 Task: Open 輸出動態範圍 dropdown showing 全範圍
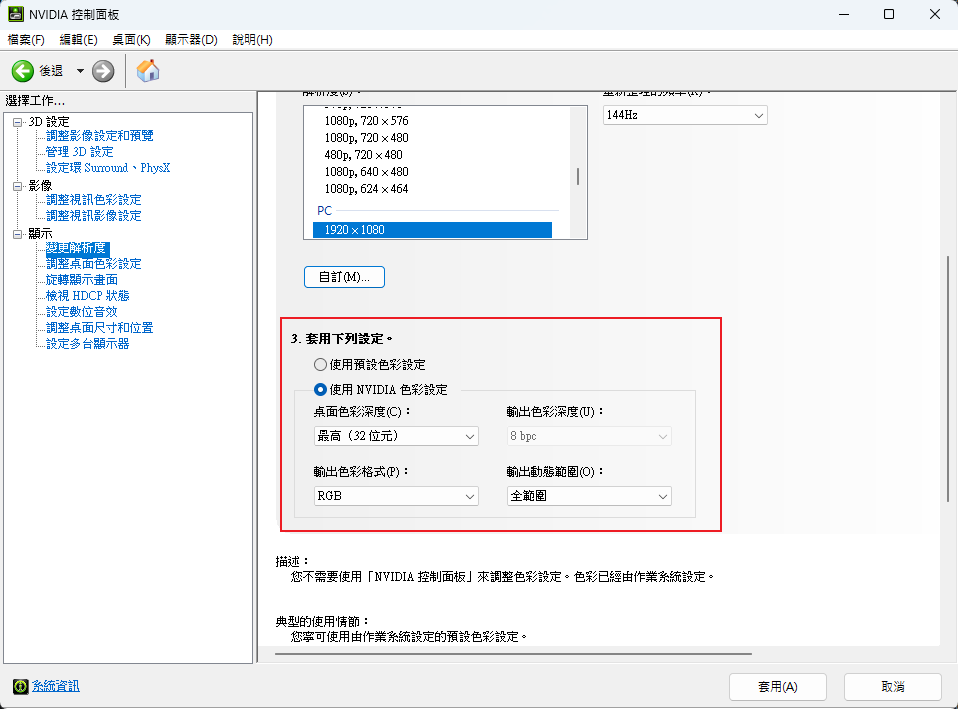click(589, 496)
